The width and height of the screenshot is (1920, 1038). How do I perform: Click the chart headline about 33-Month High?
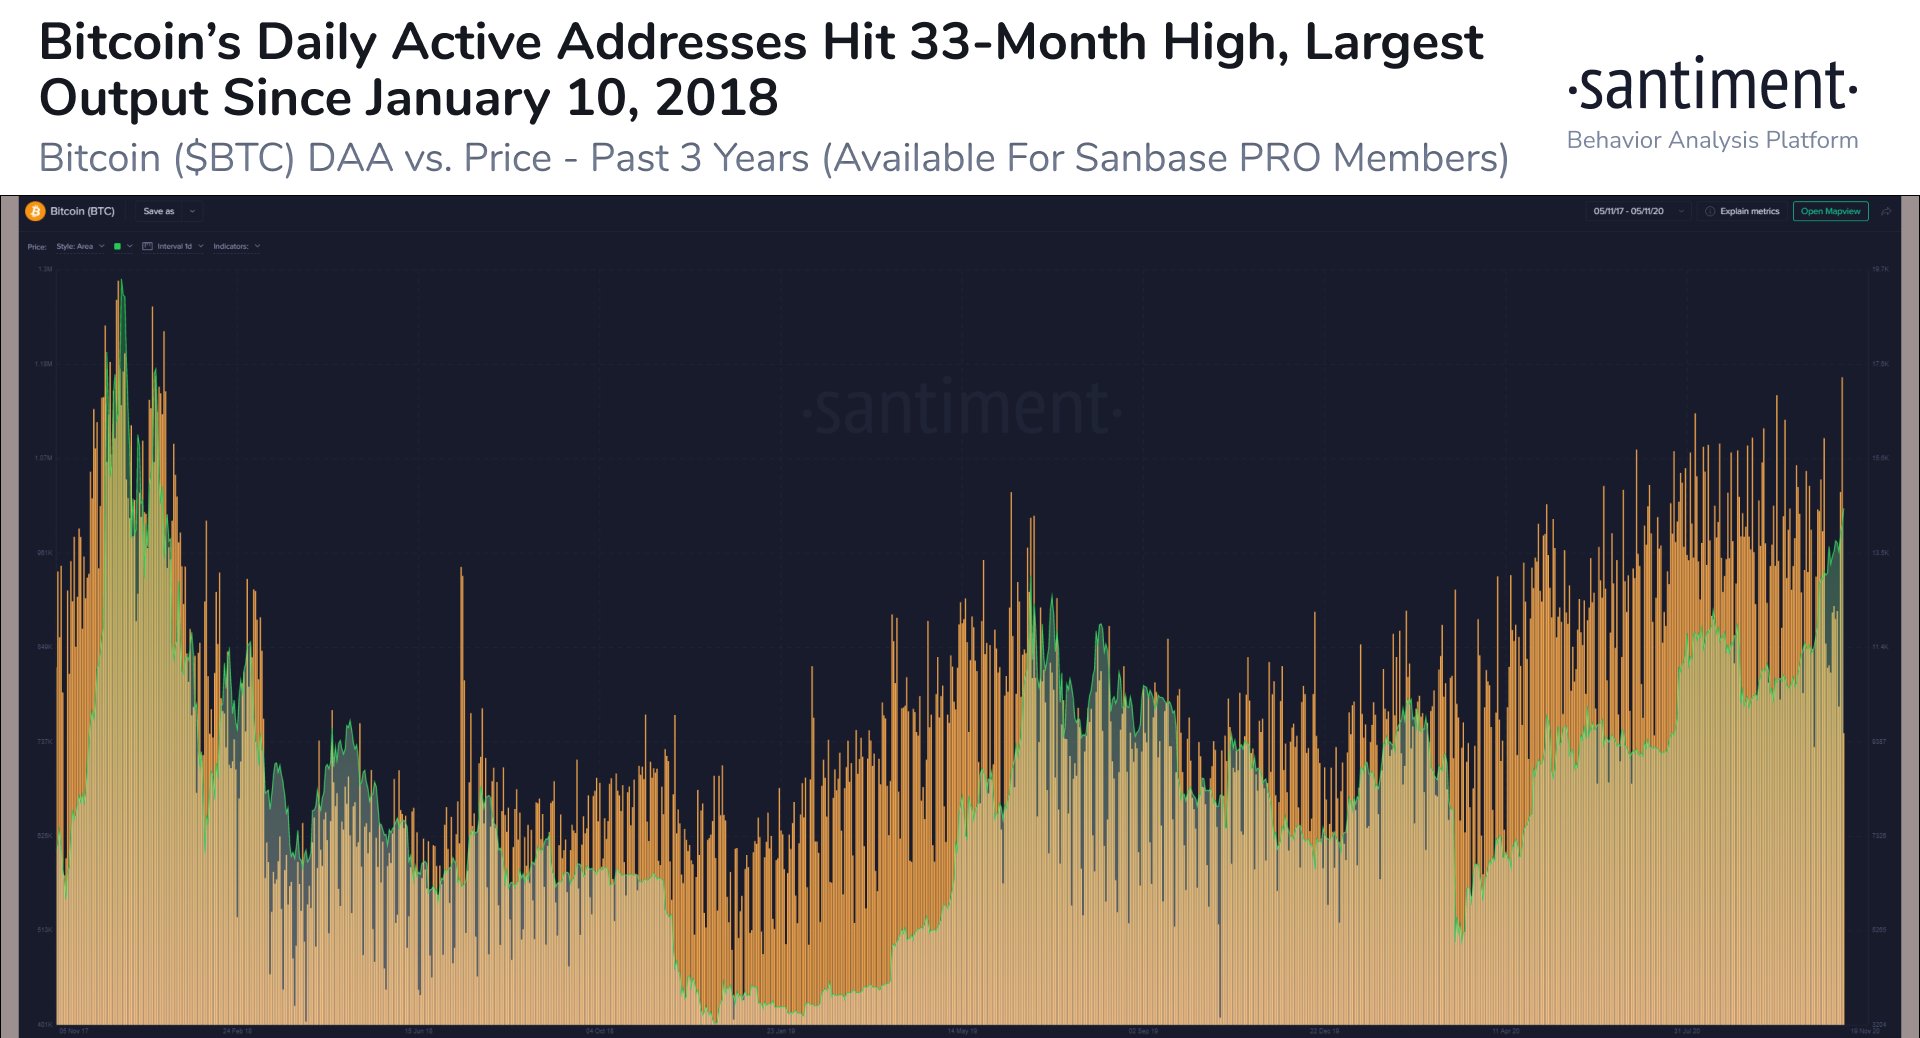[x=760, y=70]
